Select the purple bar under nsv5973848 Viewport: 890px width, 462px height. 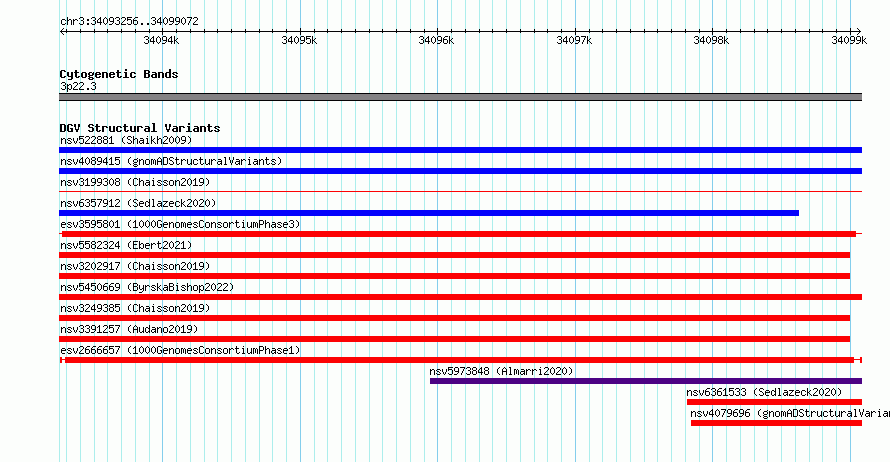(646, 381)
